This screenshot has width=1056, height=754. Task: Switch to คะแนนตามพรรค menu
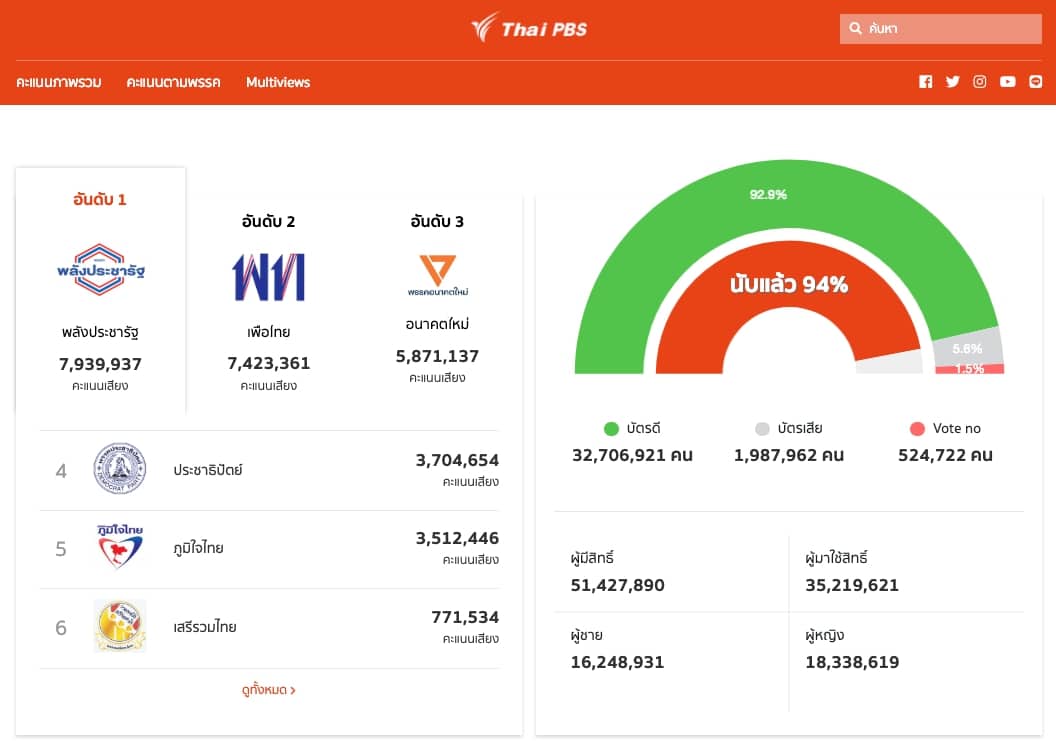173,82
